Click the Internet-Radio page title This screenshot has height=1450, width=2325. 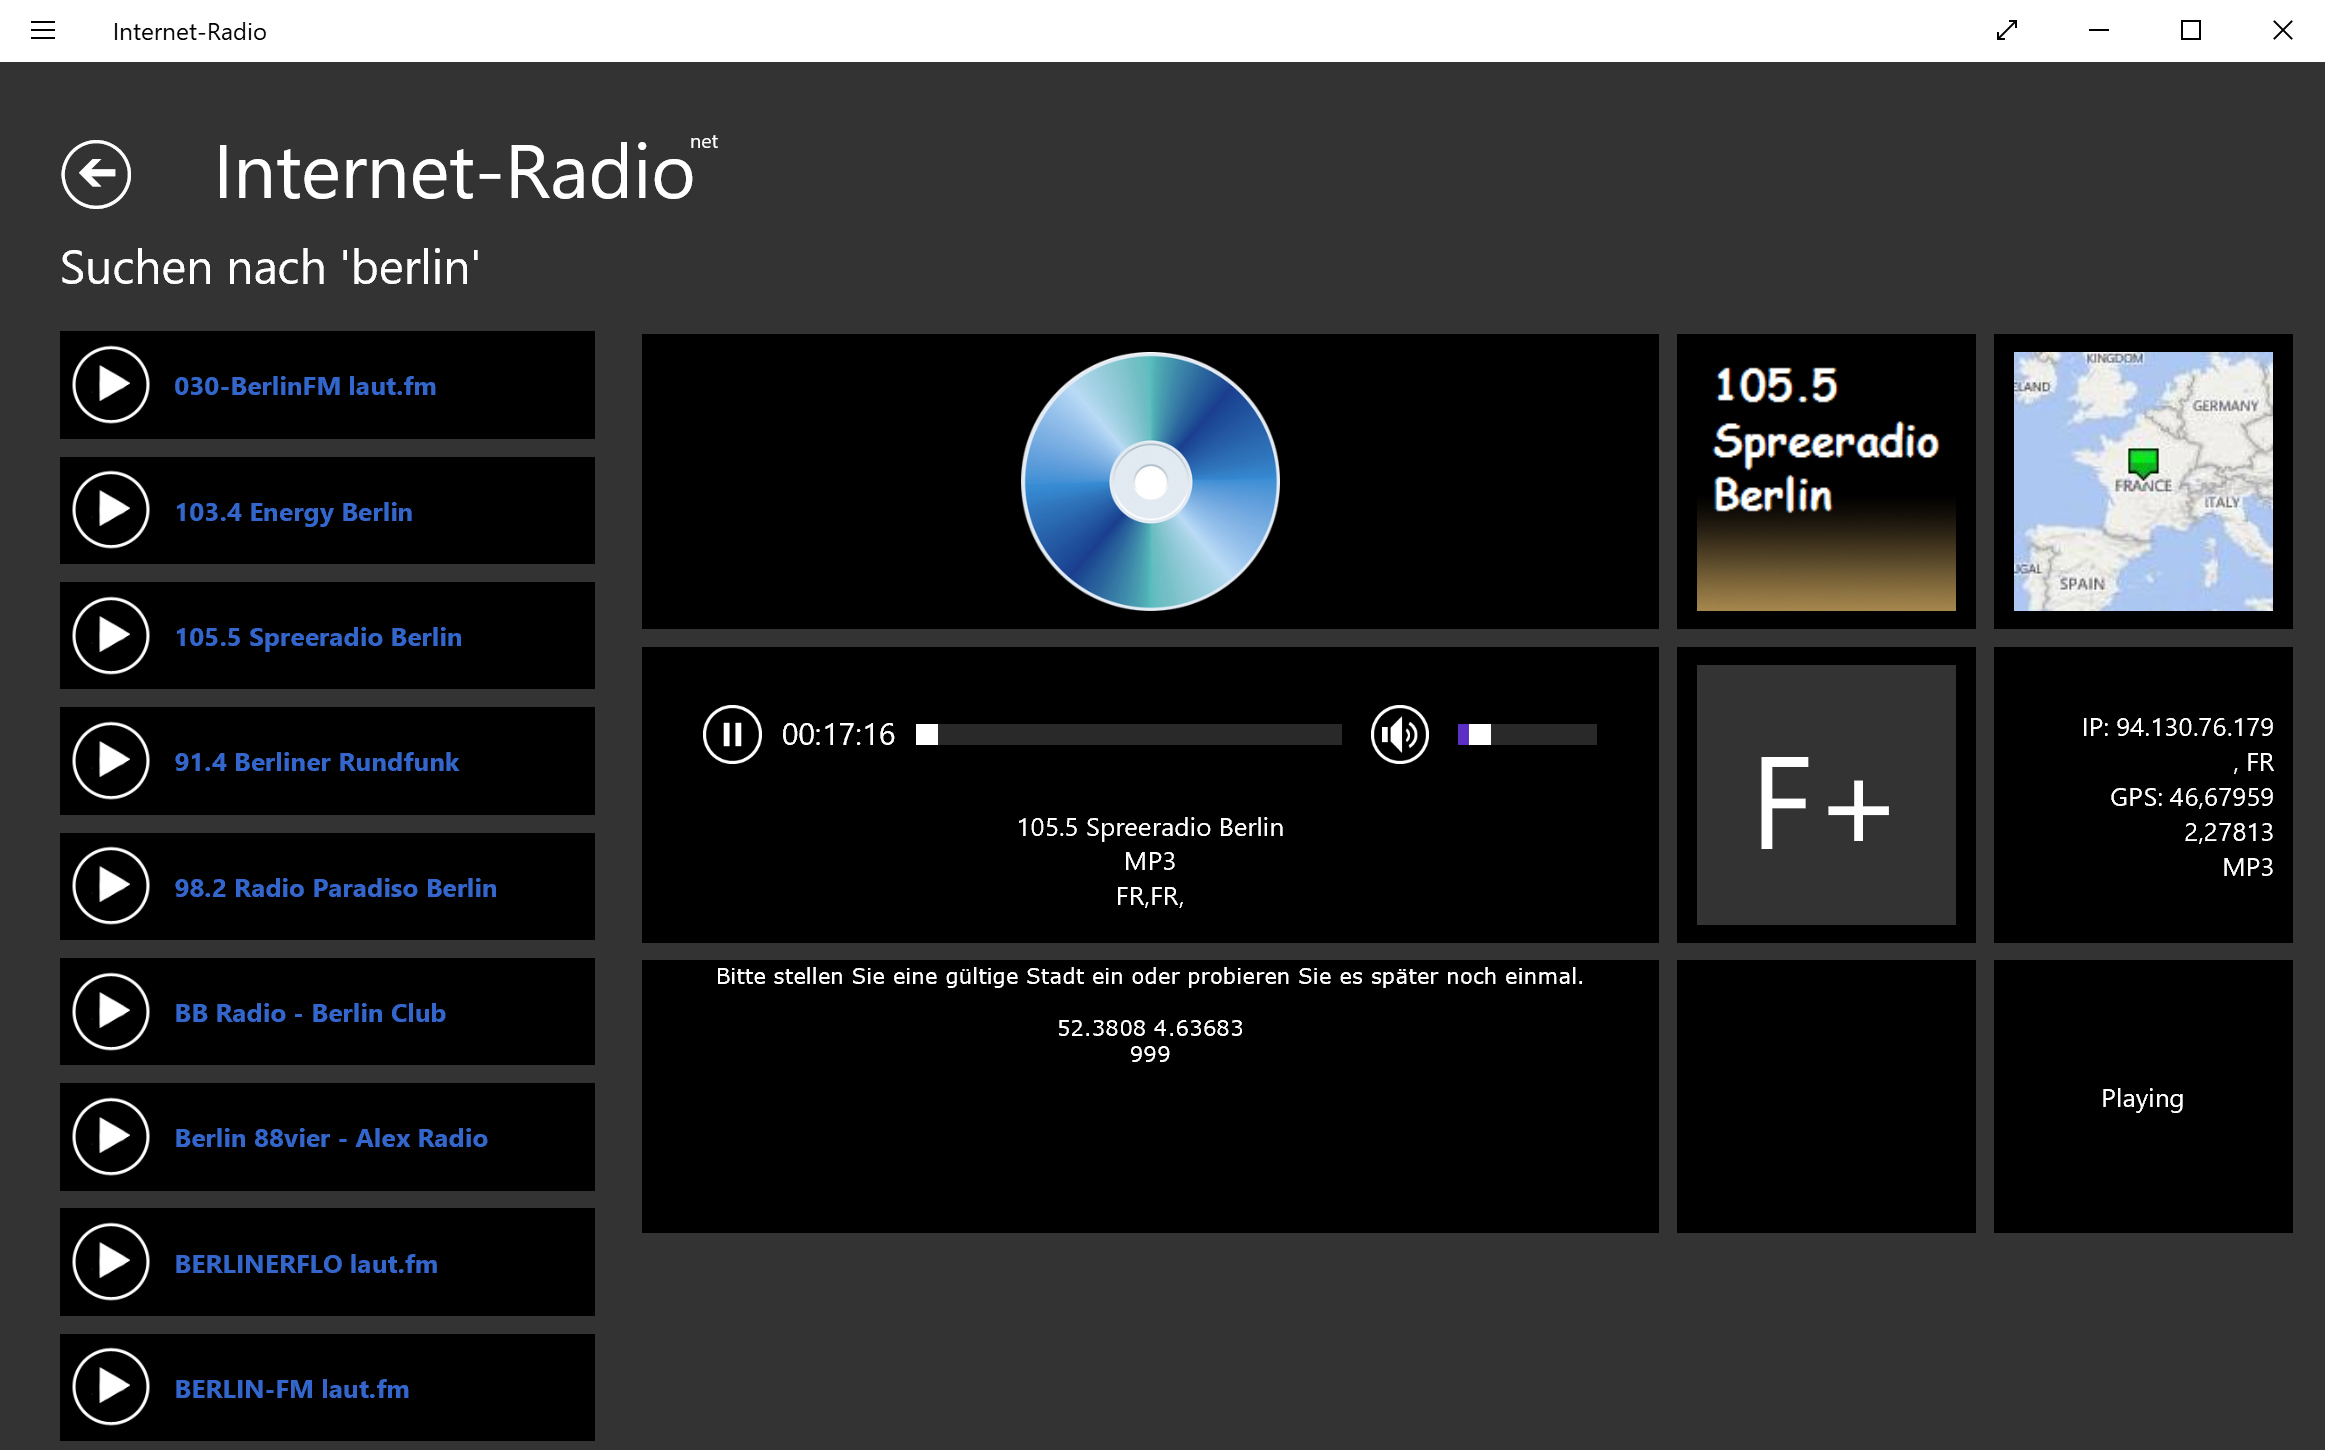tap(454, 172)
